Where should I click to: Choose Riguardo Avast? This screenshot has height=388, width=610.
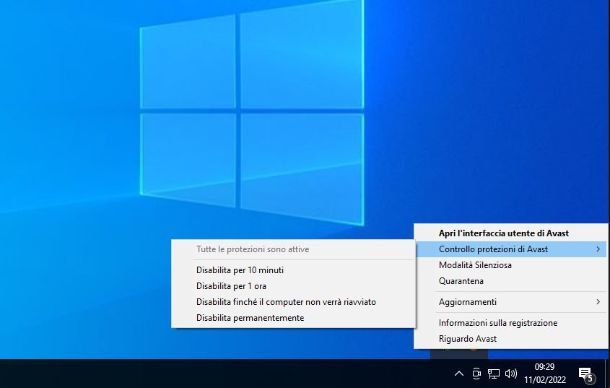pos(511,339)
